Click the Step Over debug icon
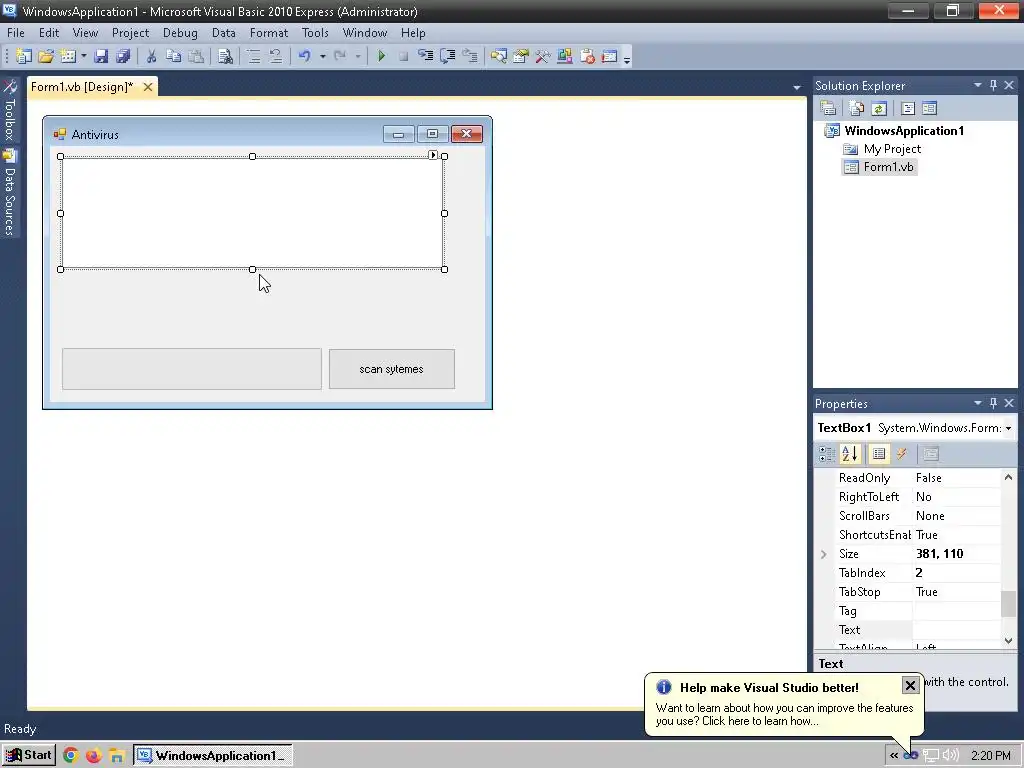 [447, 56]
